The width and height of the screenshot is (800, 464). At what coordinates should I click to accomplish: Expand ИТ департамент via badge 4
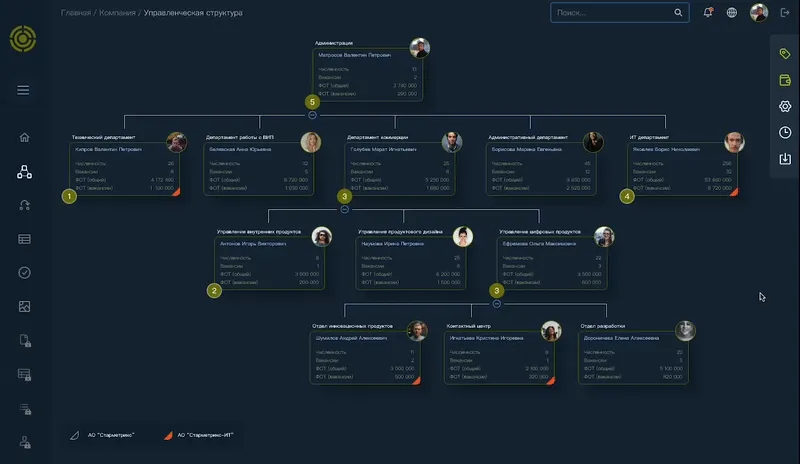(627, 197)
